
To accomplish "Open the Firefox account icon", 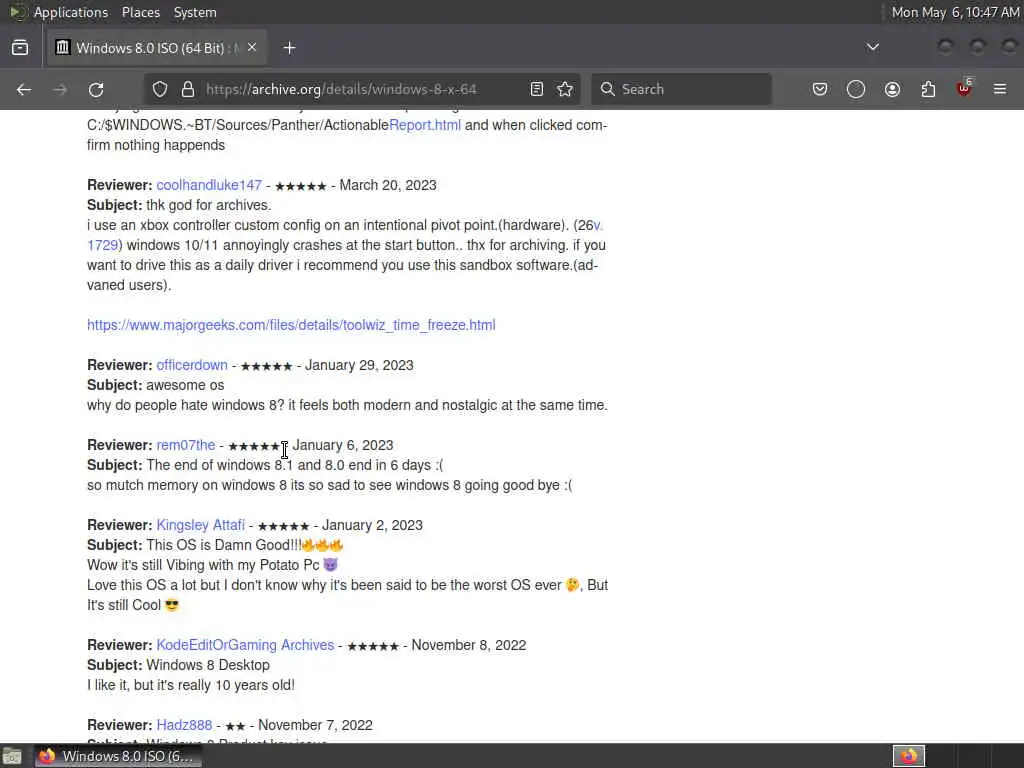I will [892, 89].
